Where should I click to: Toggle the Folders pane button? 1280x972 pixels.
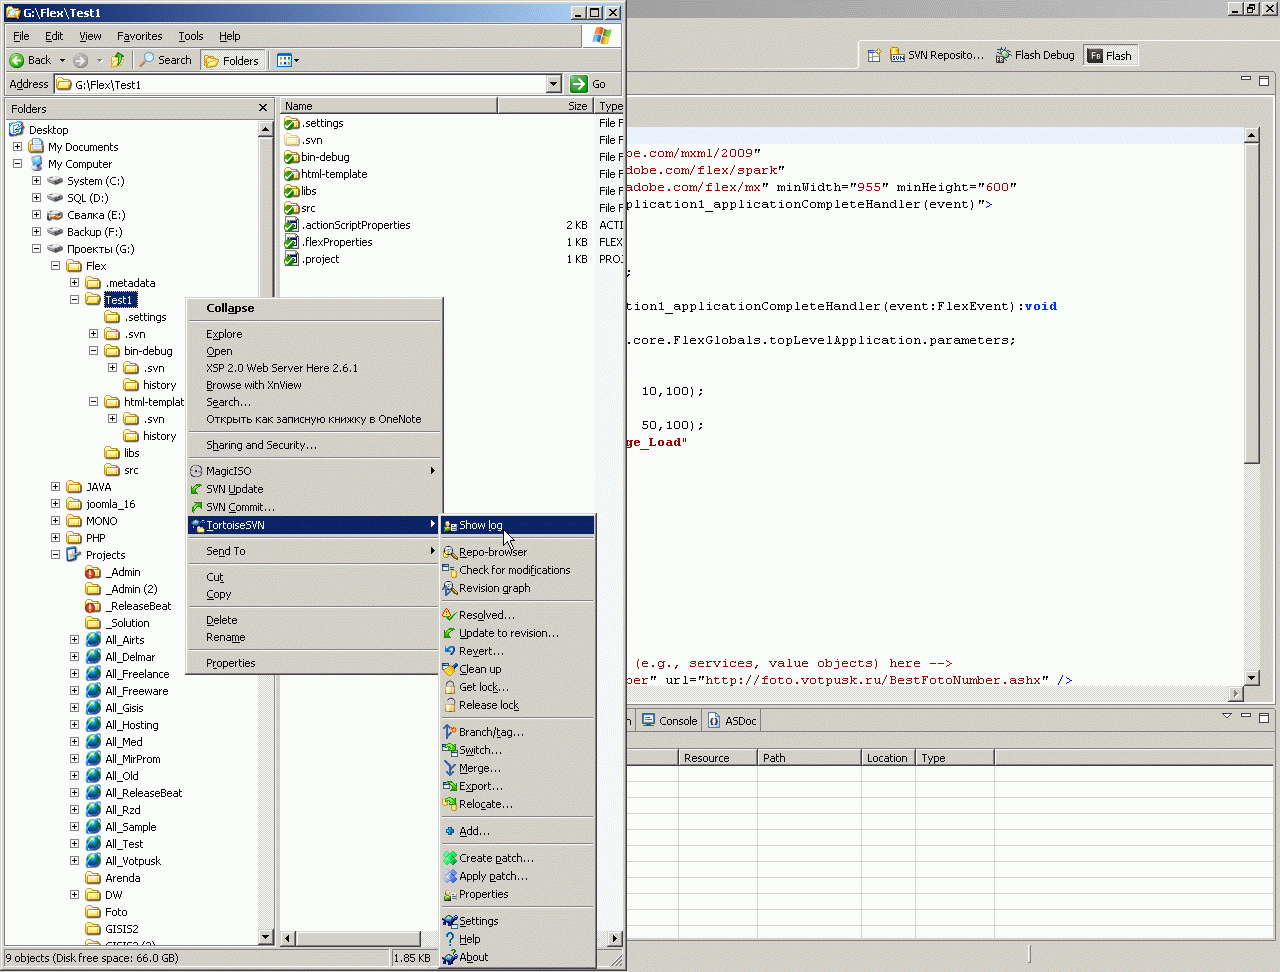(232, 60)
